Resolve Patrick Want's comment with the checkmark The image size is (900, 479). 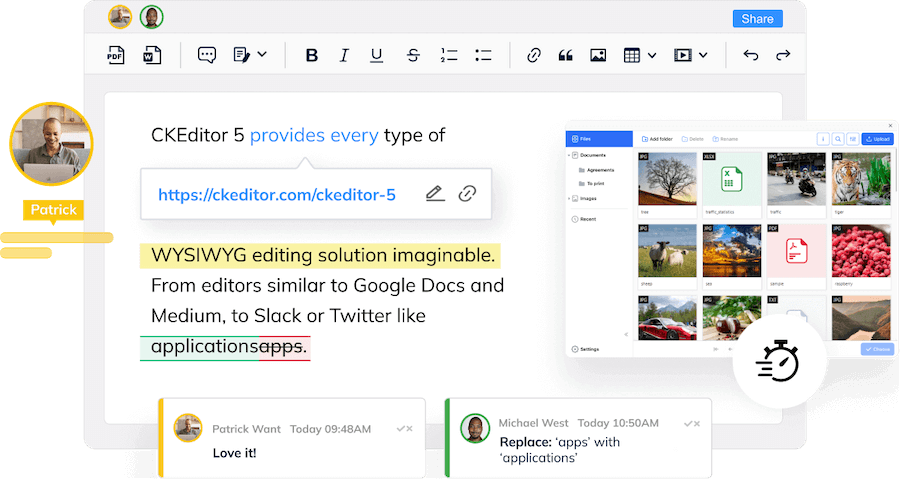401,429
